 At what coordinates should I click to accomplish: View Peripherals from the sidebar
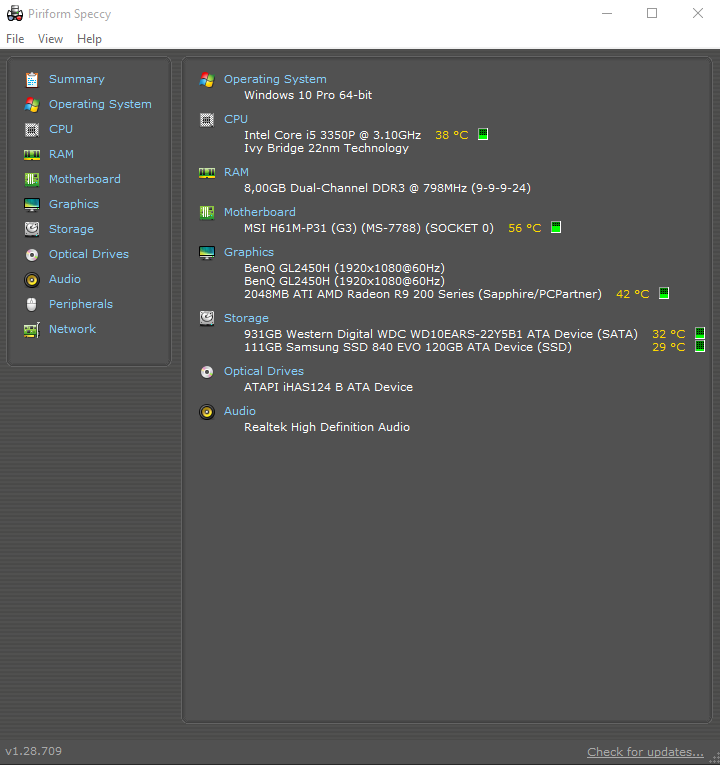(x=81, y=304)
